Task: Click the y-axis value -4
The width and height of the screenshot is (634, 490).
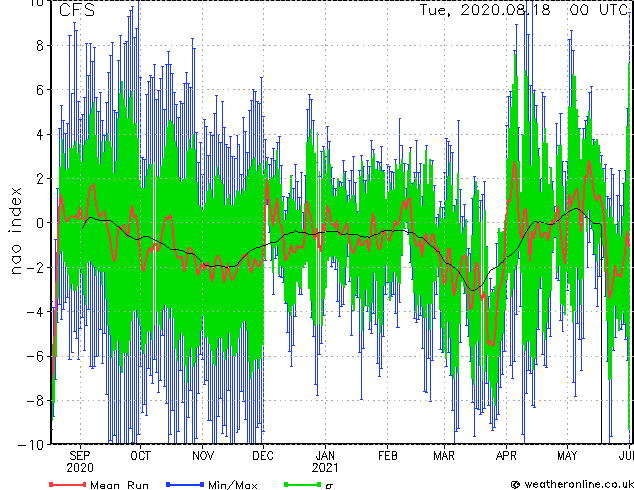Action: coord(35,312)
